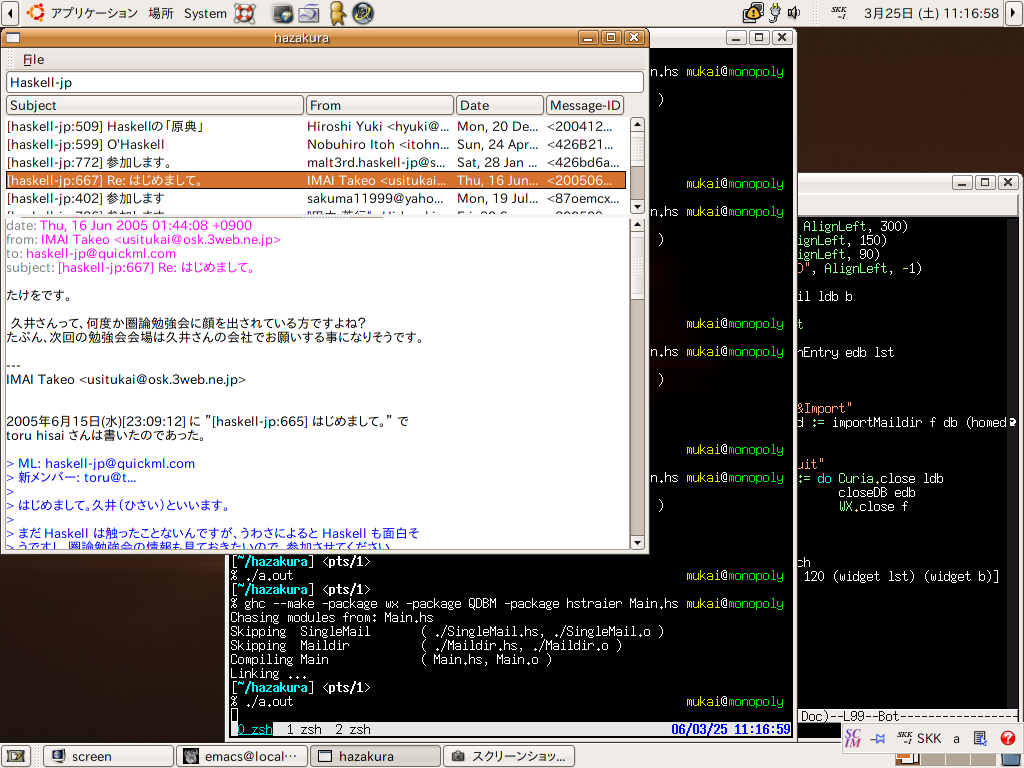This screenshot has height=768, width=1024.
Task: Toggle the SKK input mode 'a' button
Action: coord(956,738)
